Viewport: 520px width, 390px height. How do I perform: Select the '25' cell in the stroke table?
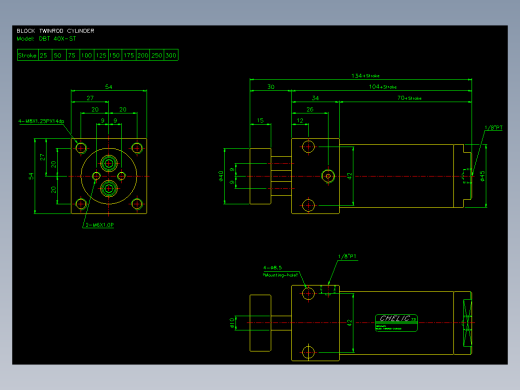tap(44, 55)
